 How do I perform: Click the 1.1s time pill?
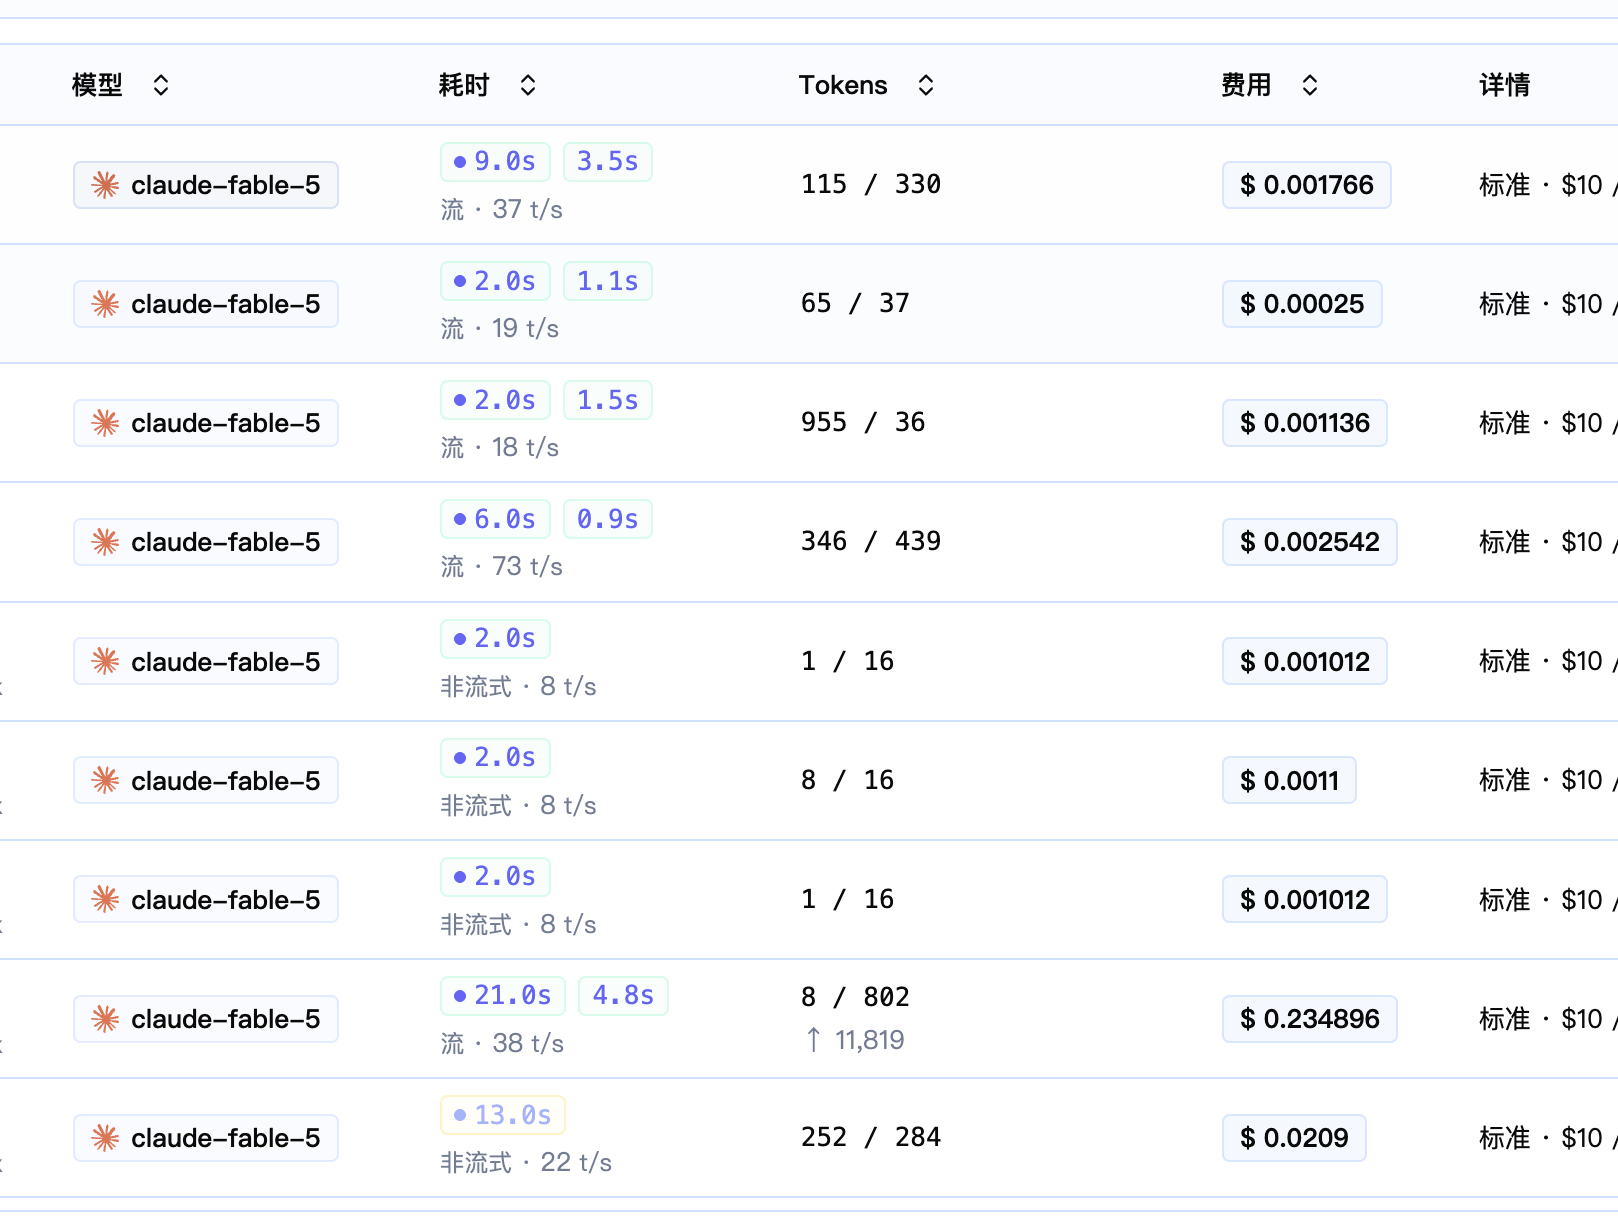click(x=608, y=281)
